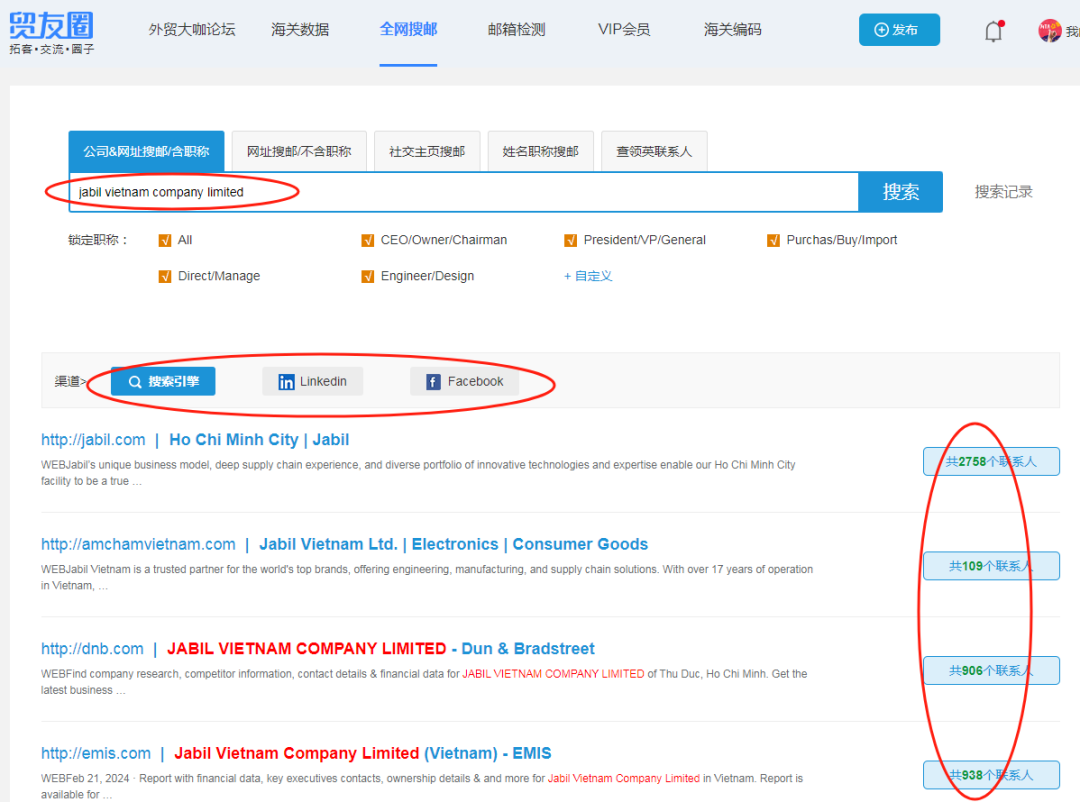Toggle the Engineer/Design checkbox
Viewport: 1080px width, 802px height.
click(368, 276)
